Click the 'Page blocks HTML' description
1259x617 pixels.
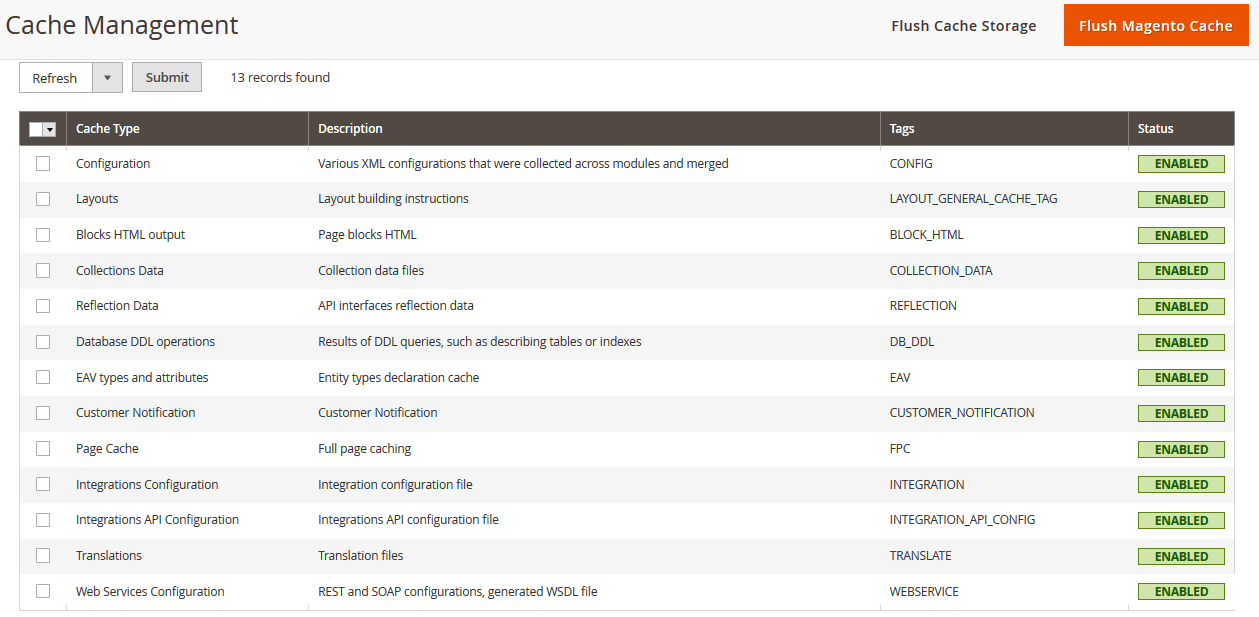pos(367,235)
